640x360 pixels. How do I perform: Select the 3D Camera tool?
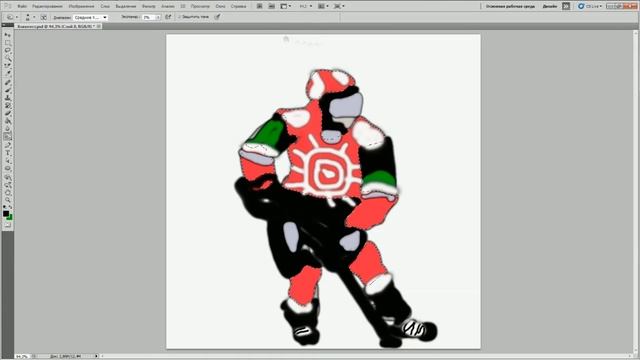tap(7, 185)
